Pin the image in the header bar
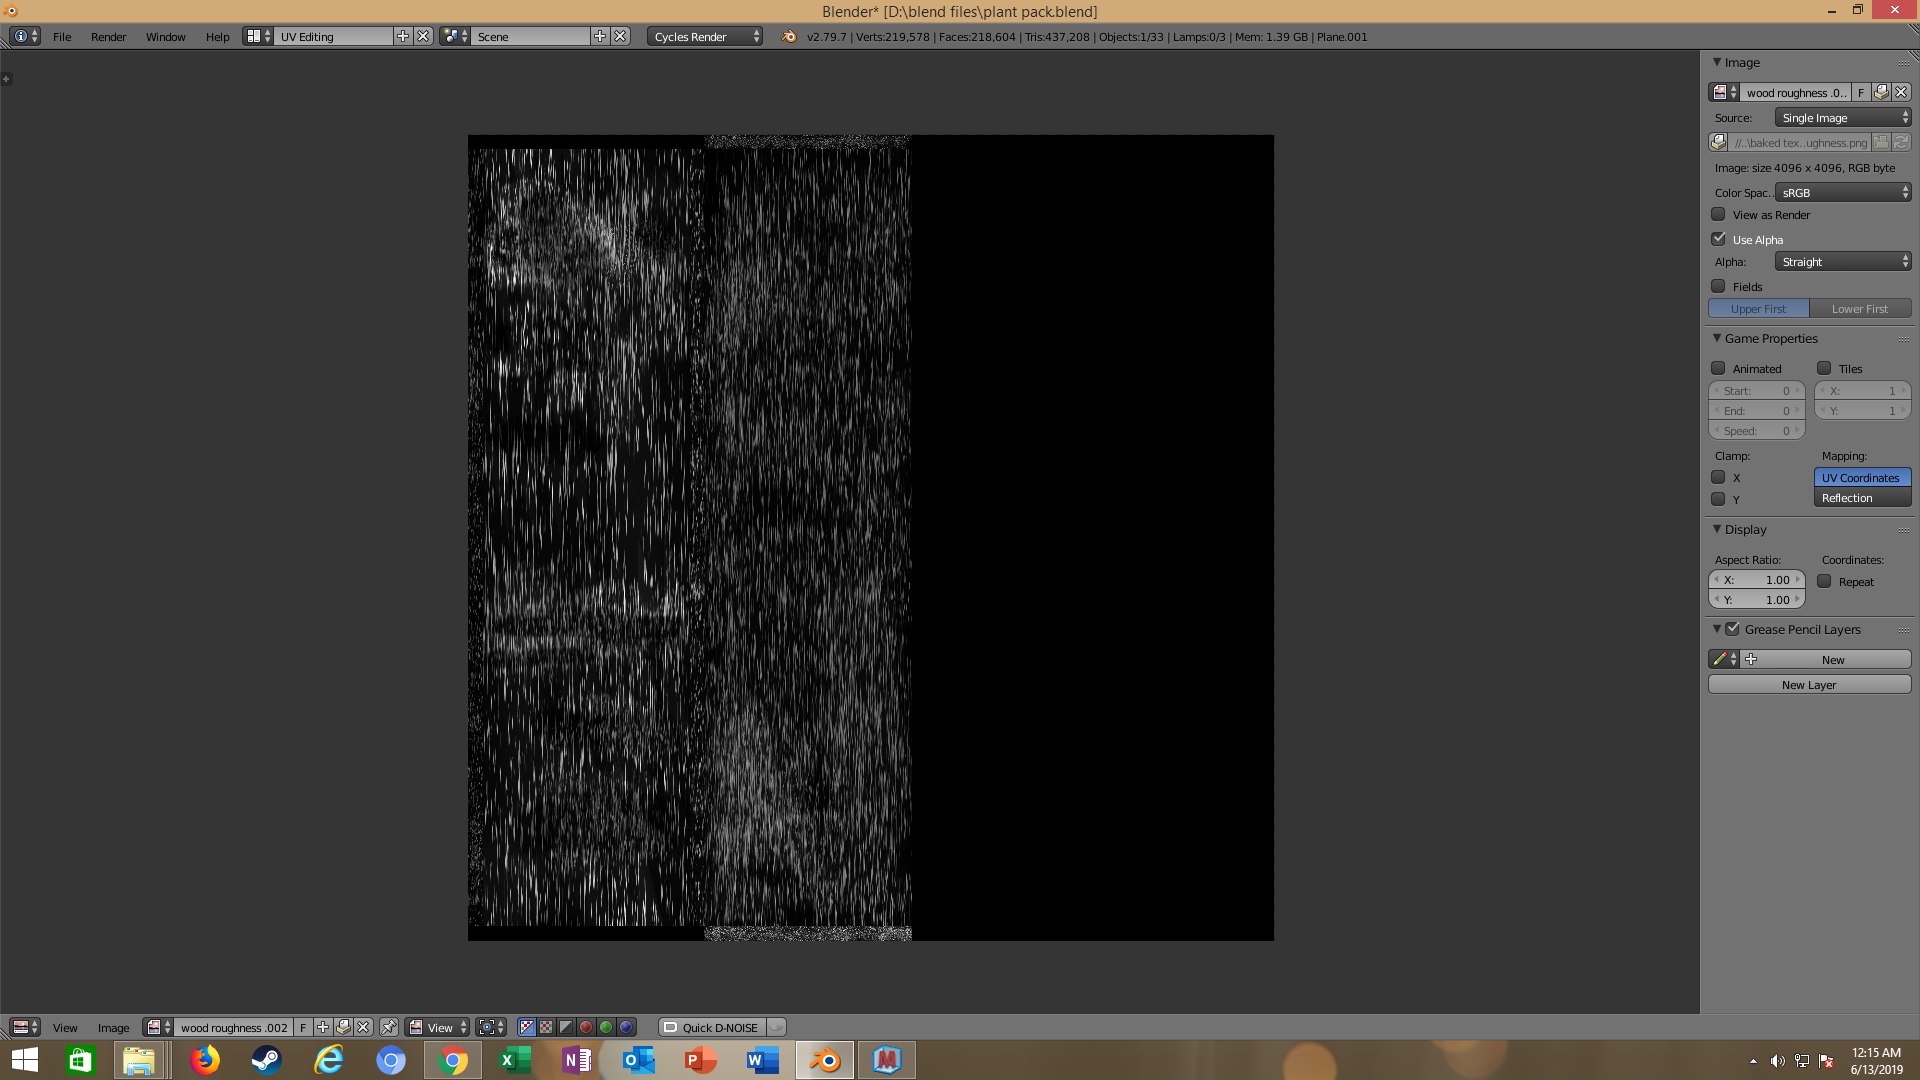The image size is (1920, 1080). coord(389,1027)
